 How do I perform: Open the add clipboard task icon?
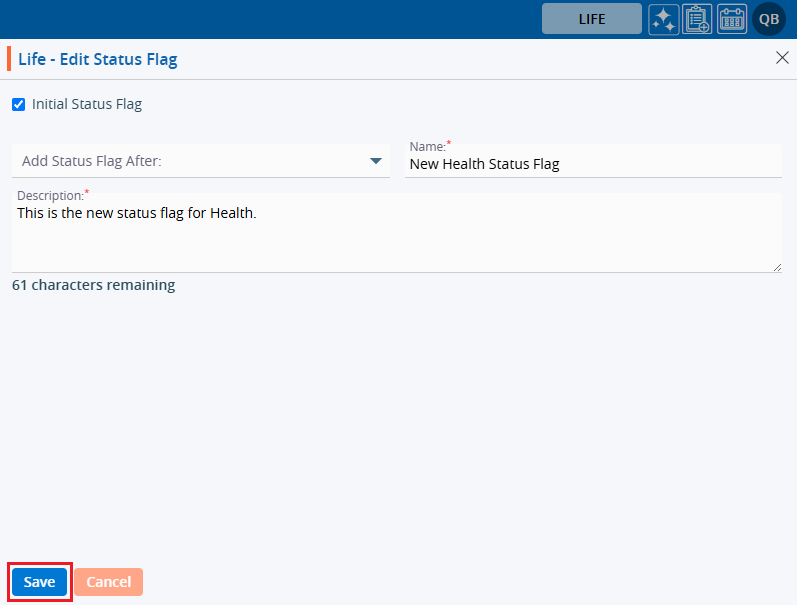coord(697,19)
